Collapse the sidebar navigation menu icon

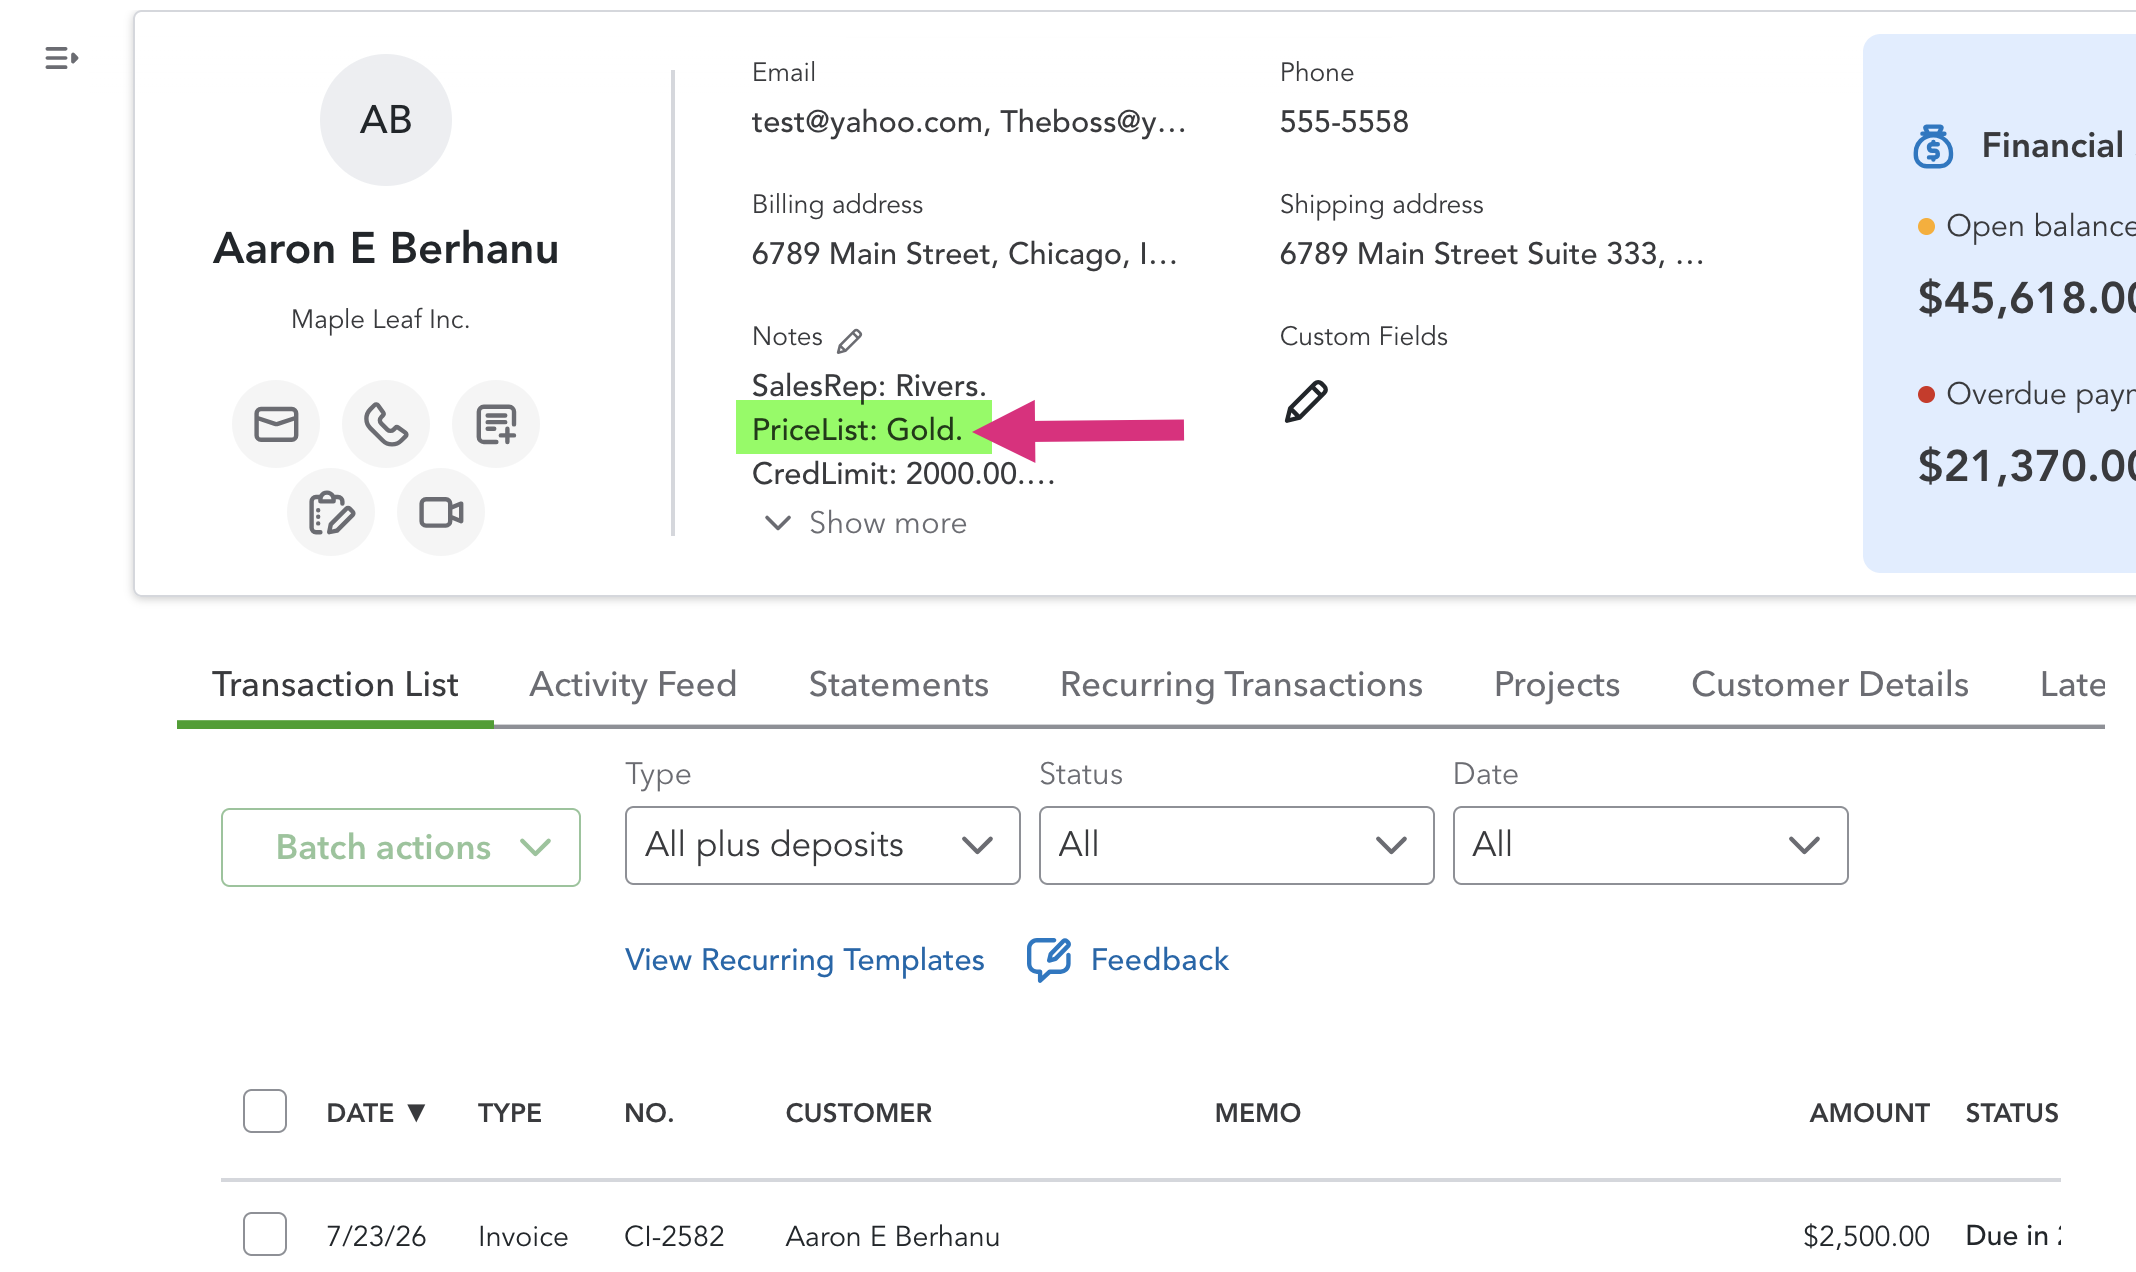click(x=62, y=58)
